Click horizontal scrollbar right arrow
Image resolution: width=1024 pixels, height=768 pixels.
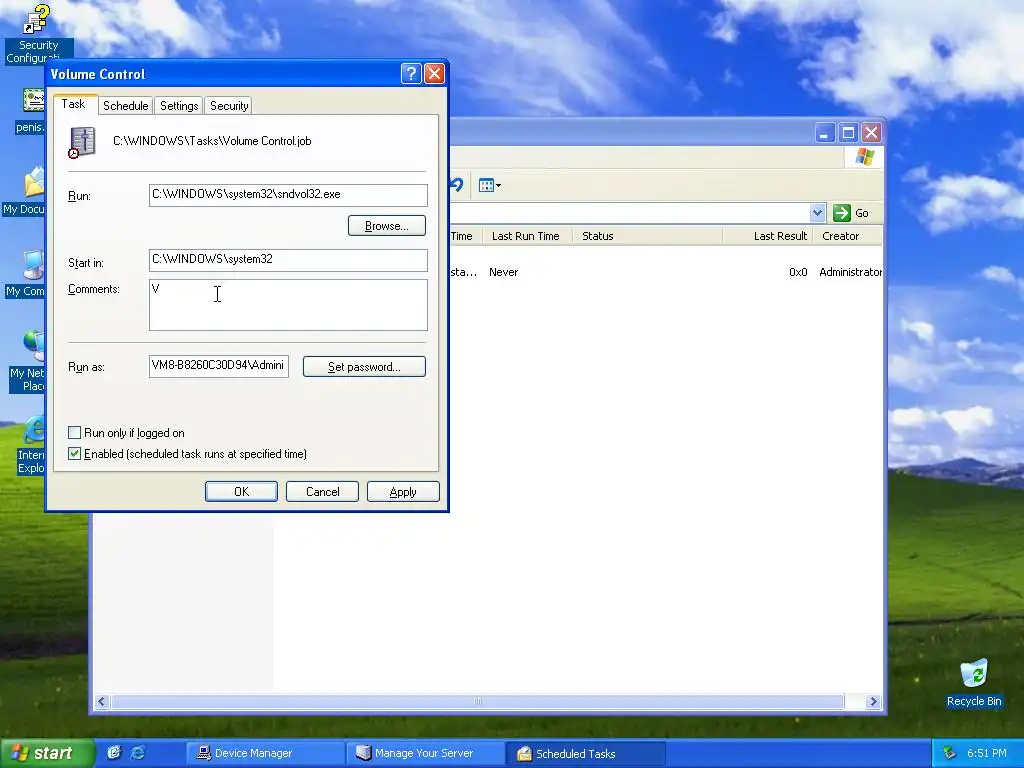[873, 701]
